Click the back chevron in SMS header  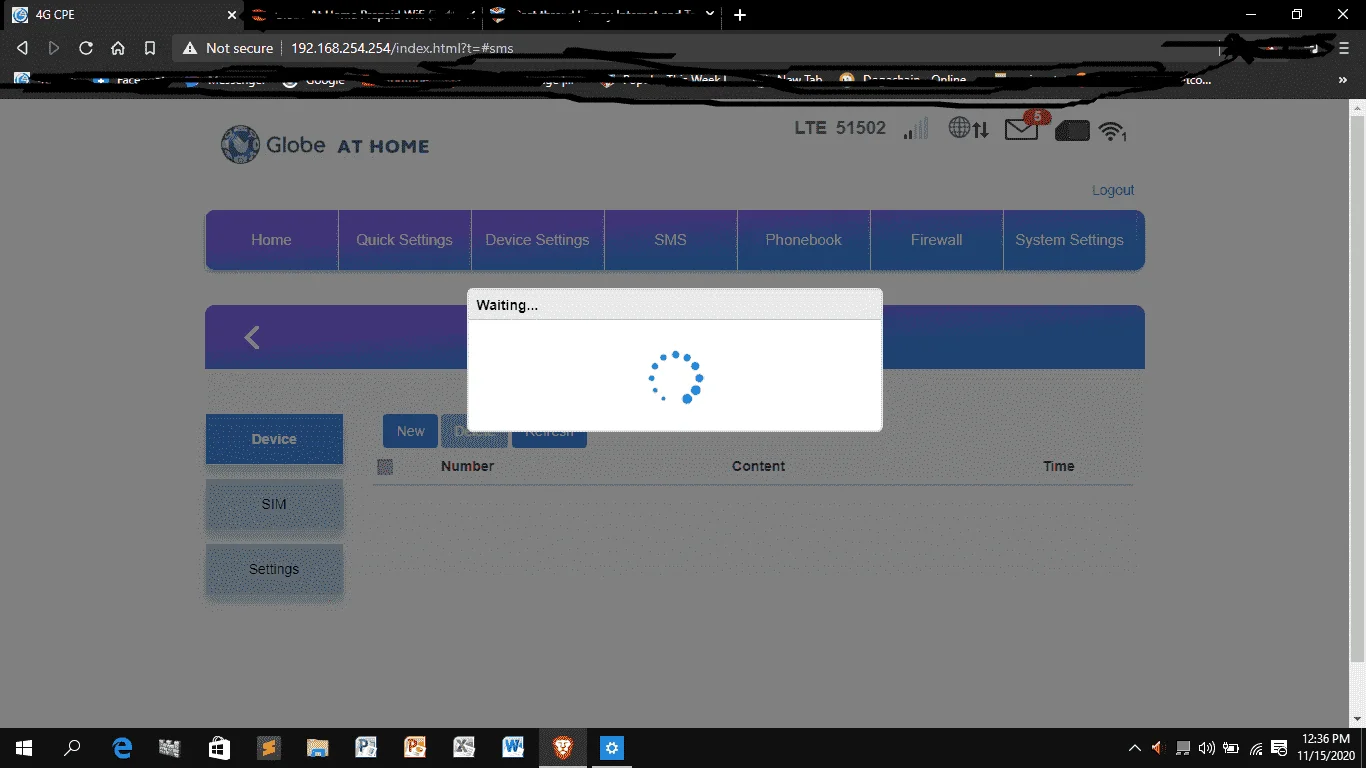[252, 338]
